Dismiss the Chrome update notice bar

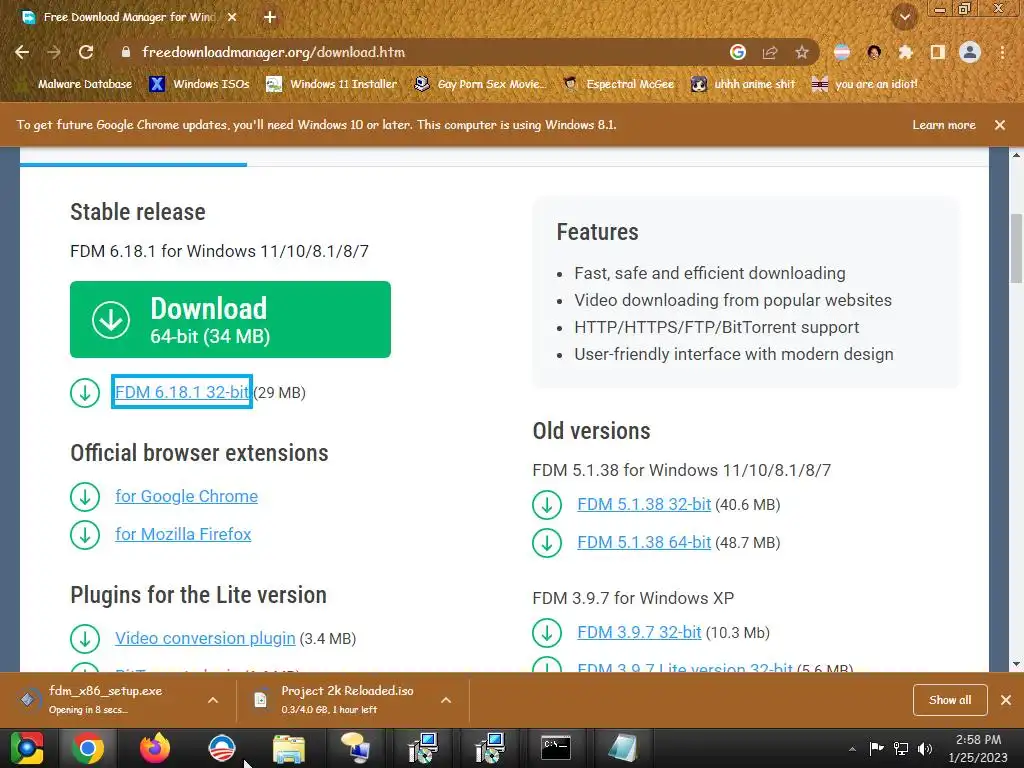pyautogui.click(x=1000, y=125)
